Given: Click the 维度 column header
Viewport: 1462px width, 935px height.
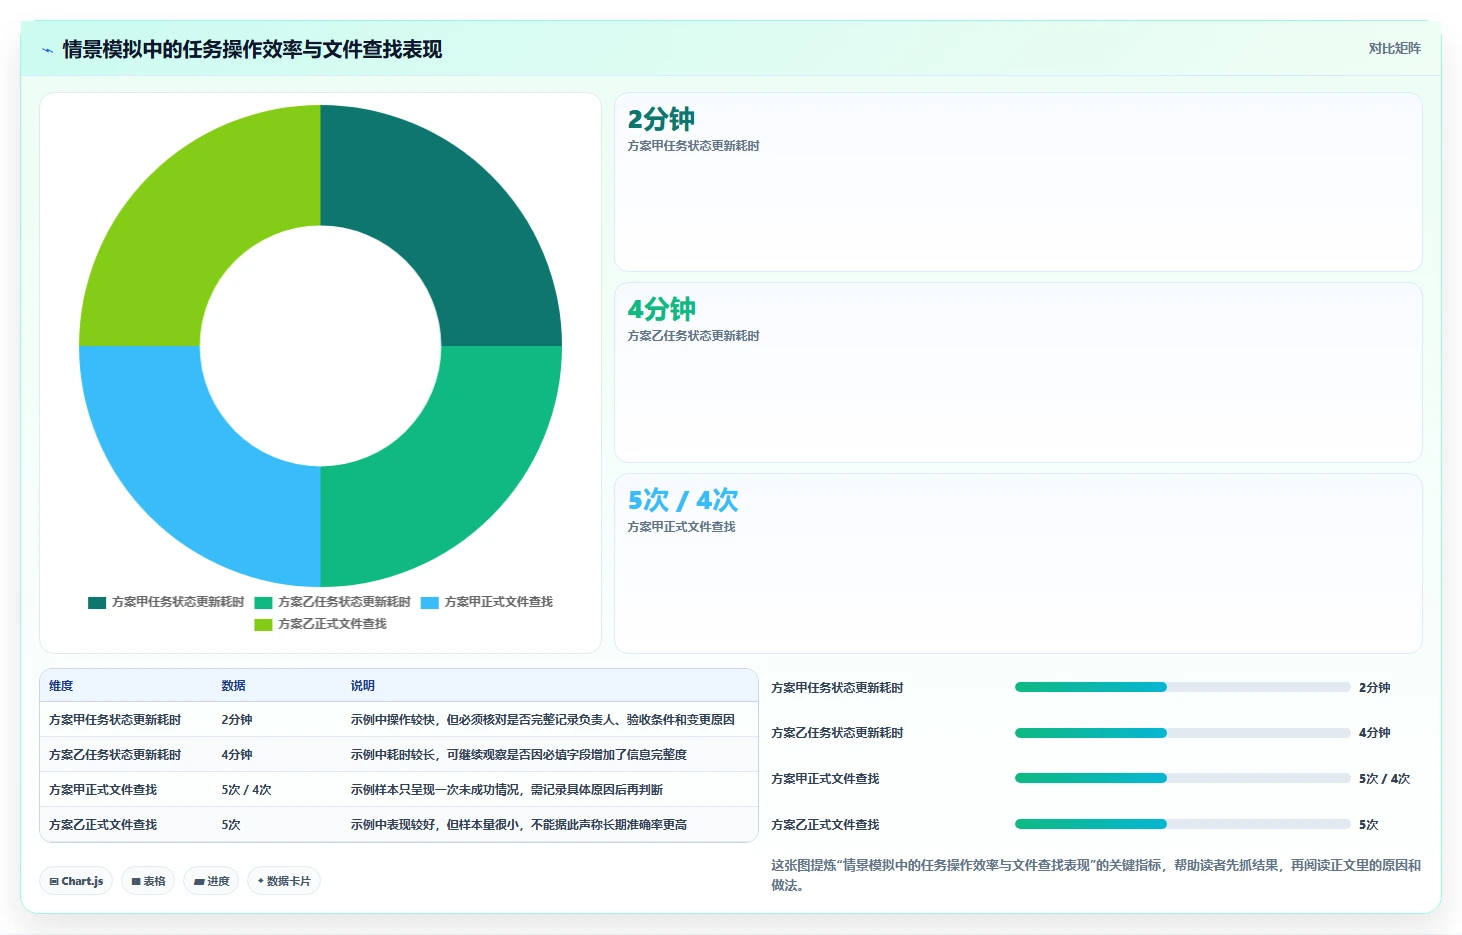Looking at the screenshot, I should click(x=61, y=686).
